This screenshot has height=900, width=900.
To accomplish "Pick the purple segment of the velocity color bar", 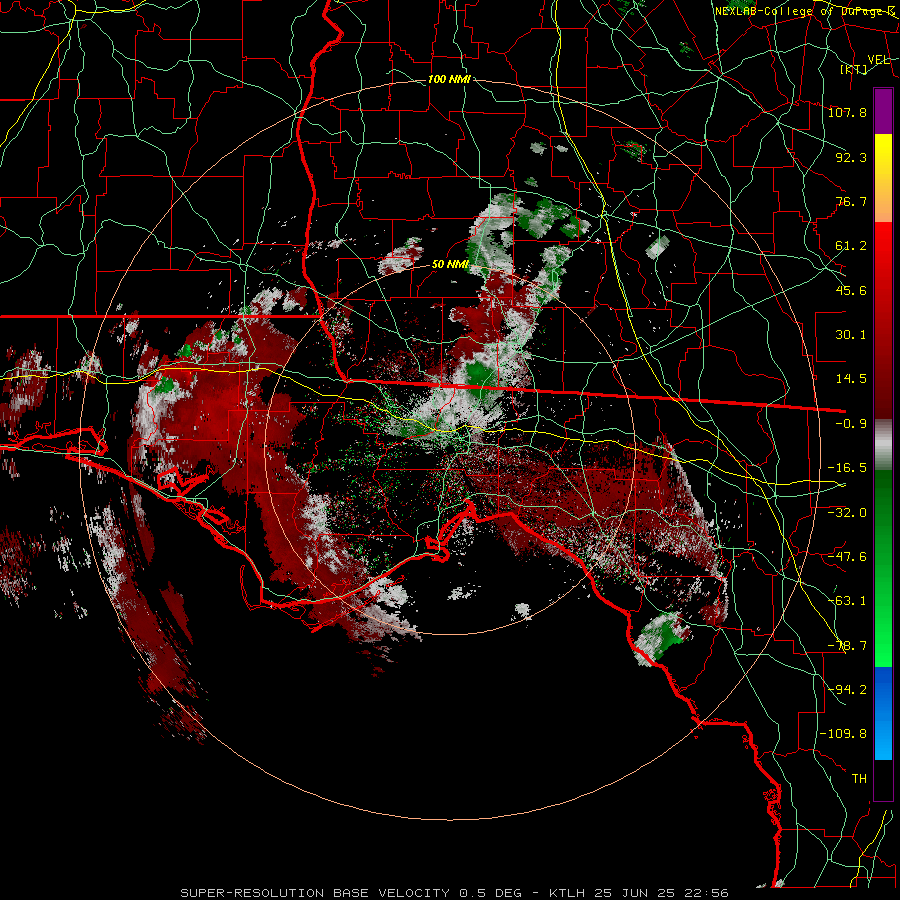I will (883, 111).
